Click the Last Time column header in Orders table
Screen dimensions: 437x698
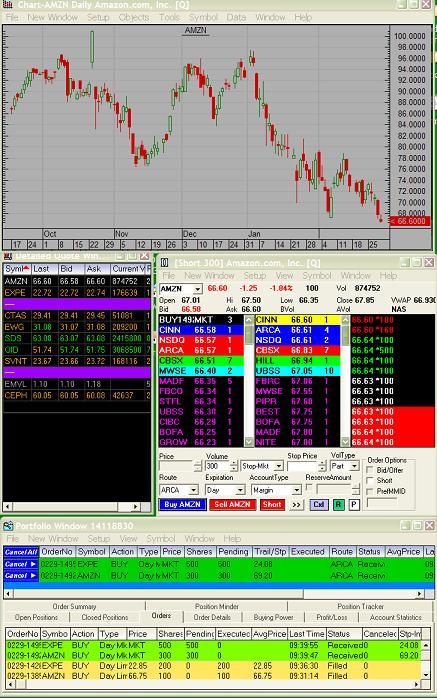tap(307, 634)
